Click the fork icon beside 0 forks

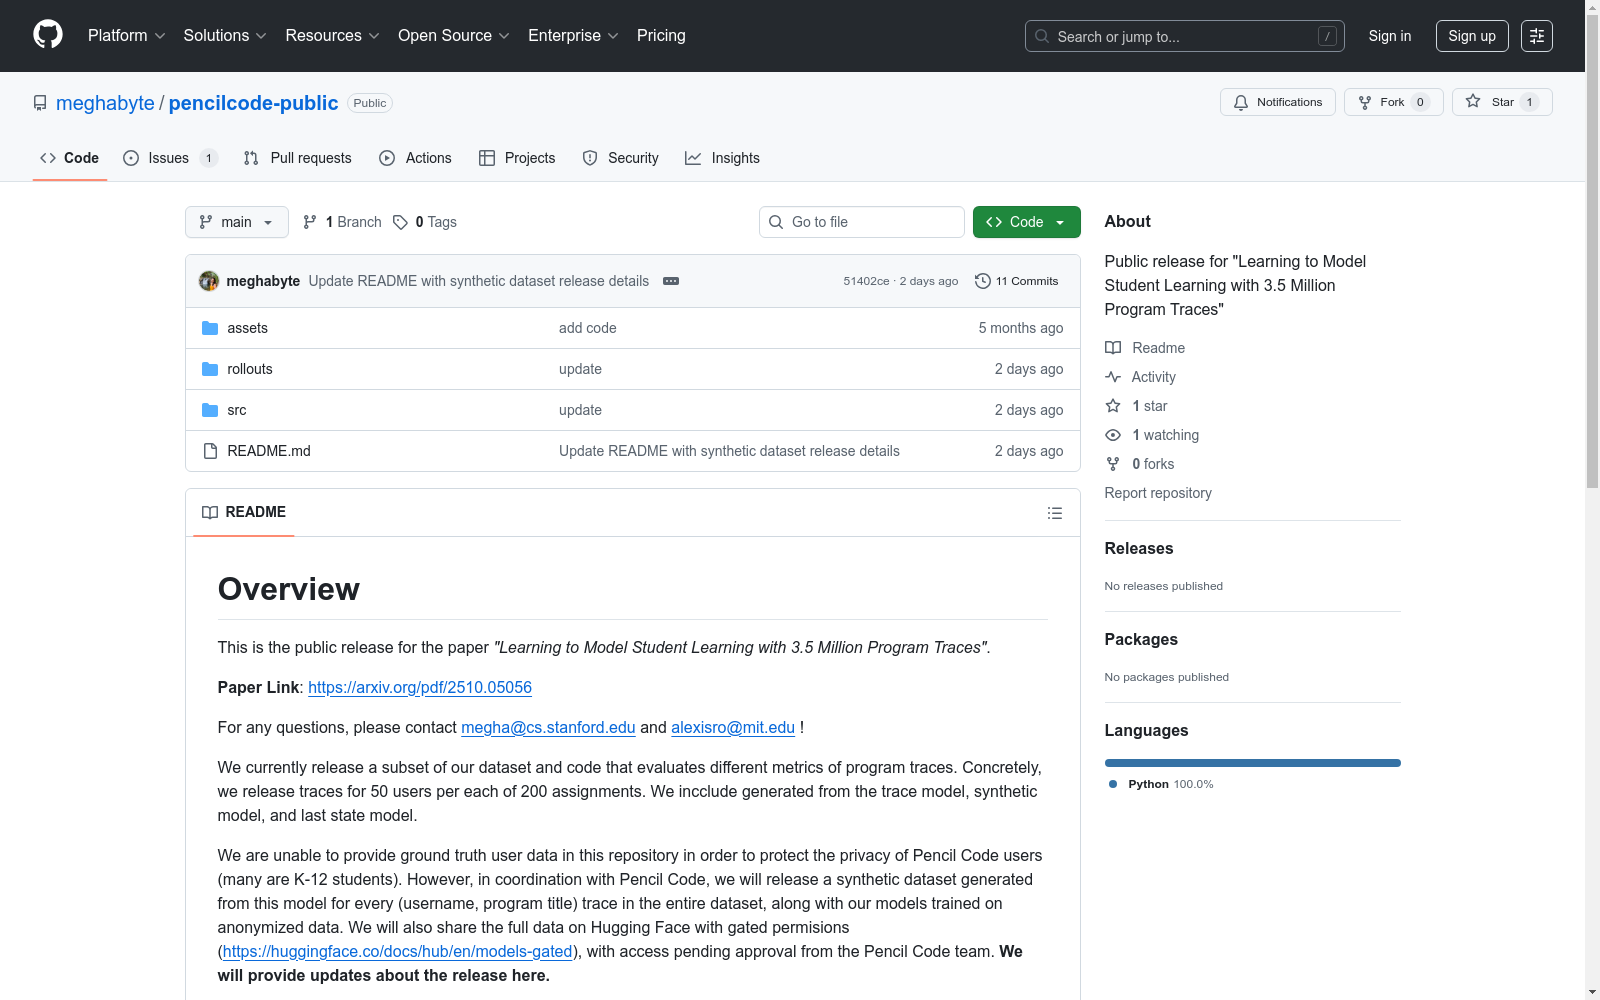click(1113, 464)
